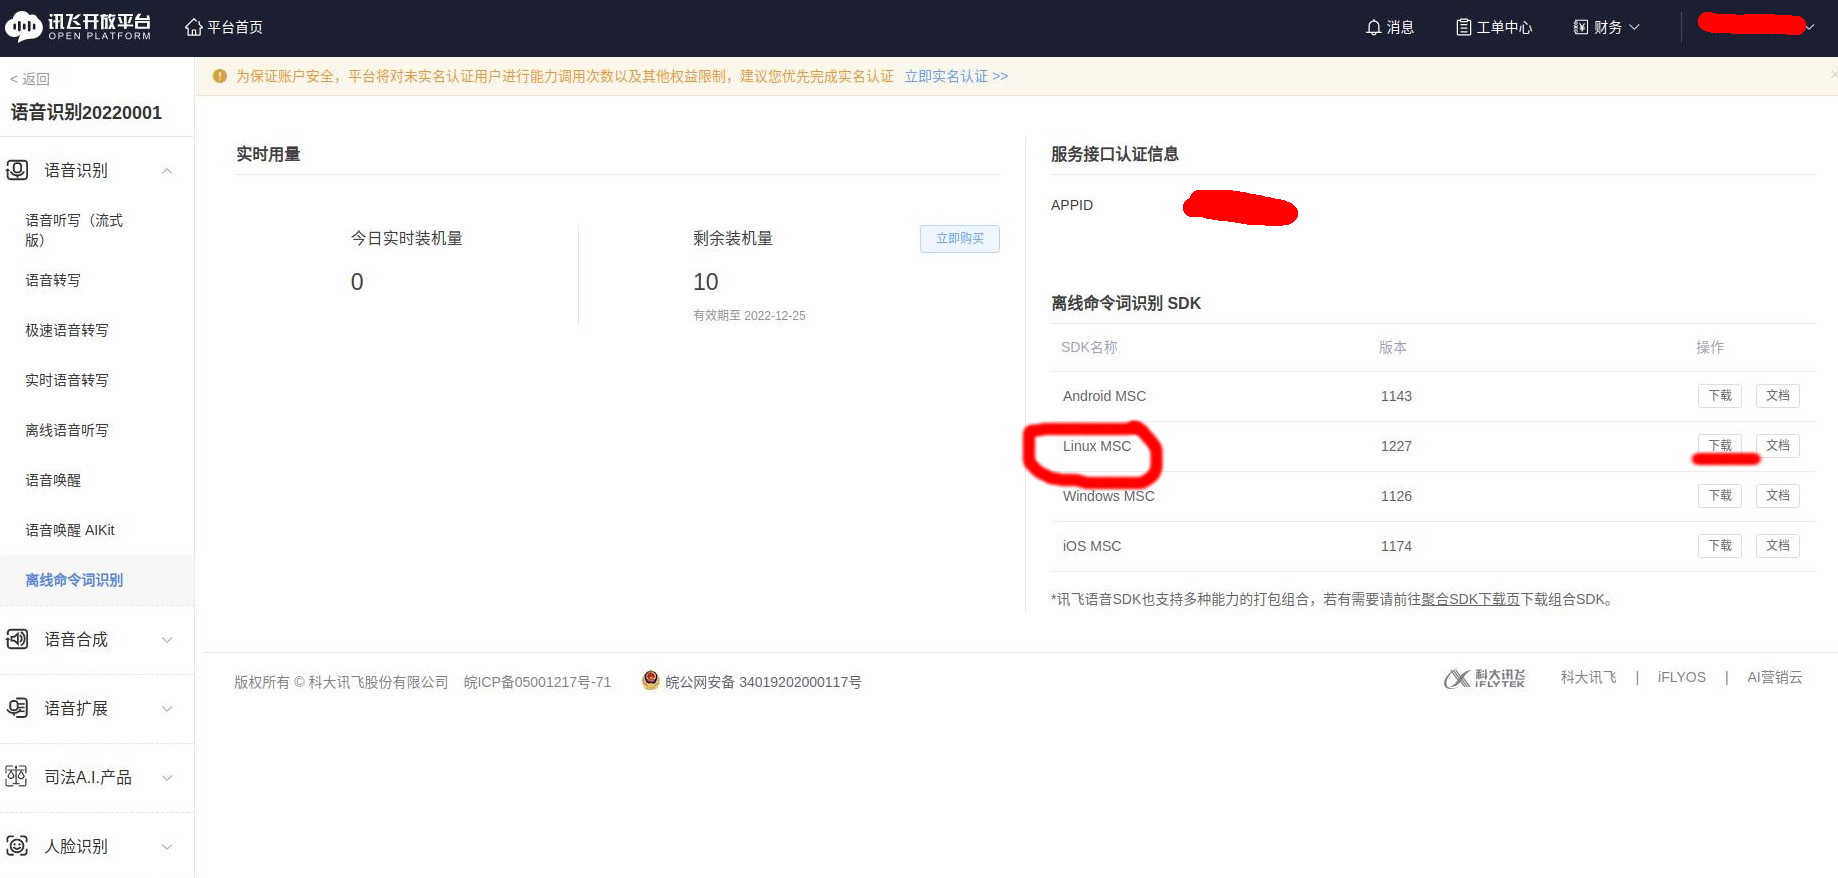
Task: Click the 语音识别20220001 app title
Action: click(86, 113)
